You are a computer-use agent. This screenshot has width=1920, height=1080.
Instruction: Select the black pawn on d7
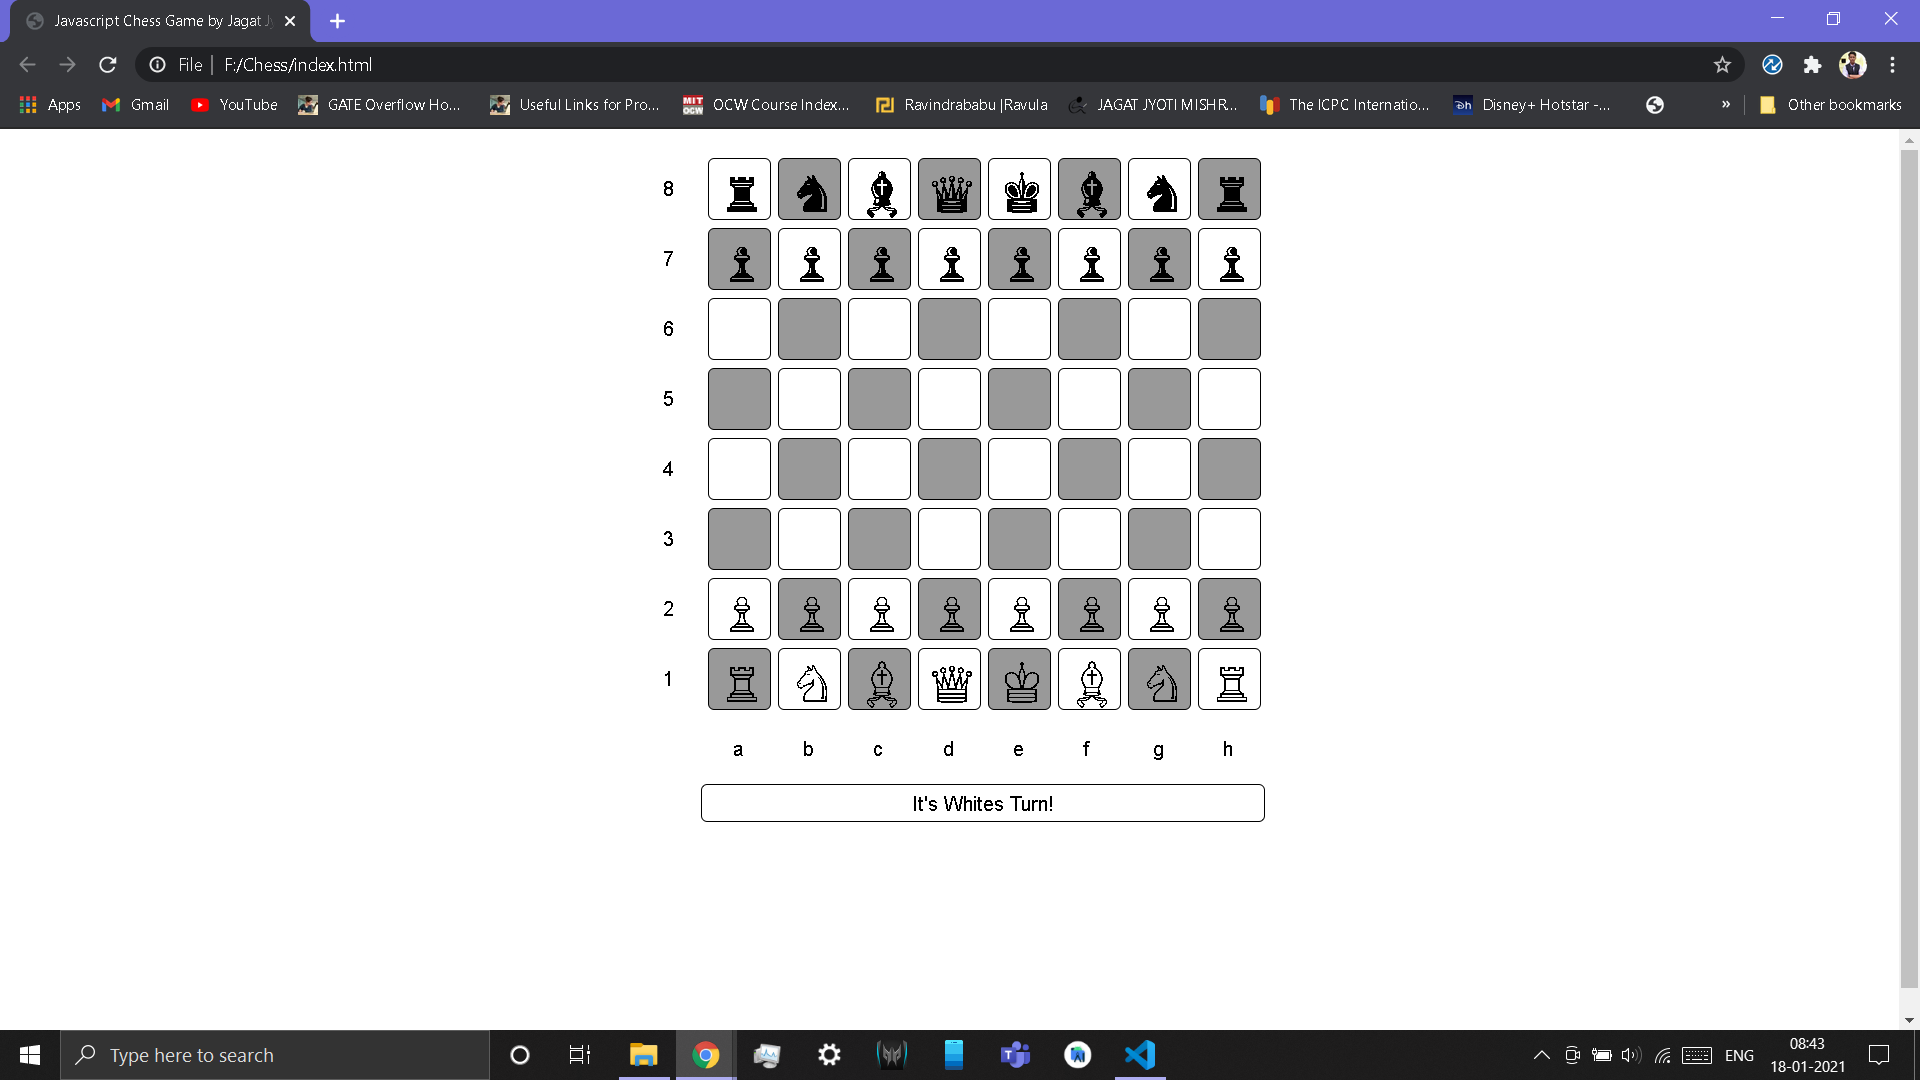click(949, 260)
